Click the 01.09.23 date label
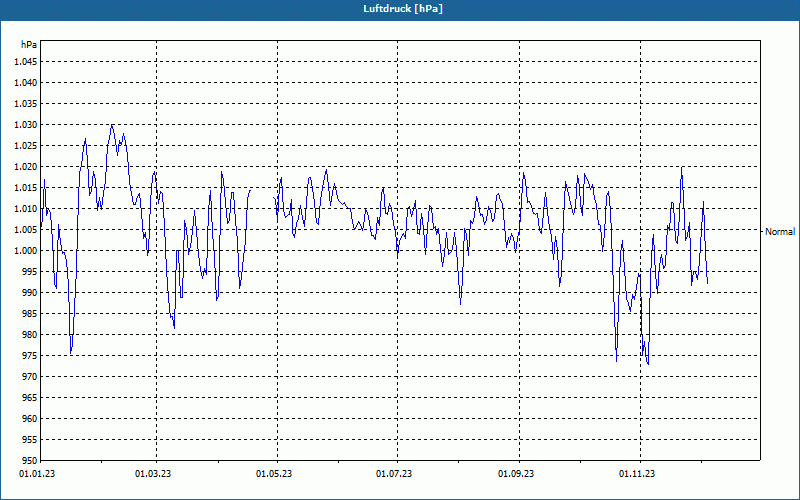This screenshot has width=800, height=500. (x=516, y=474)
